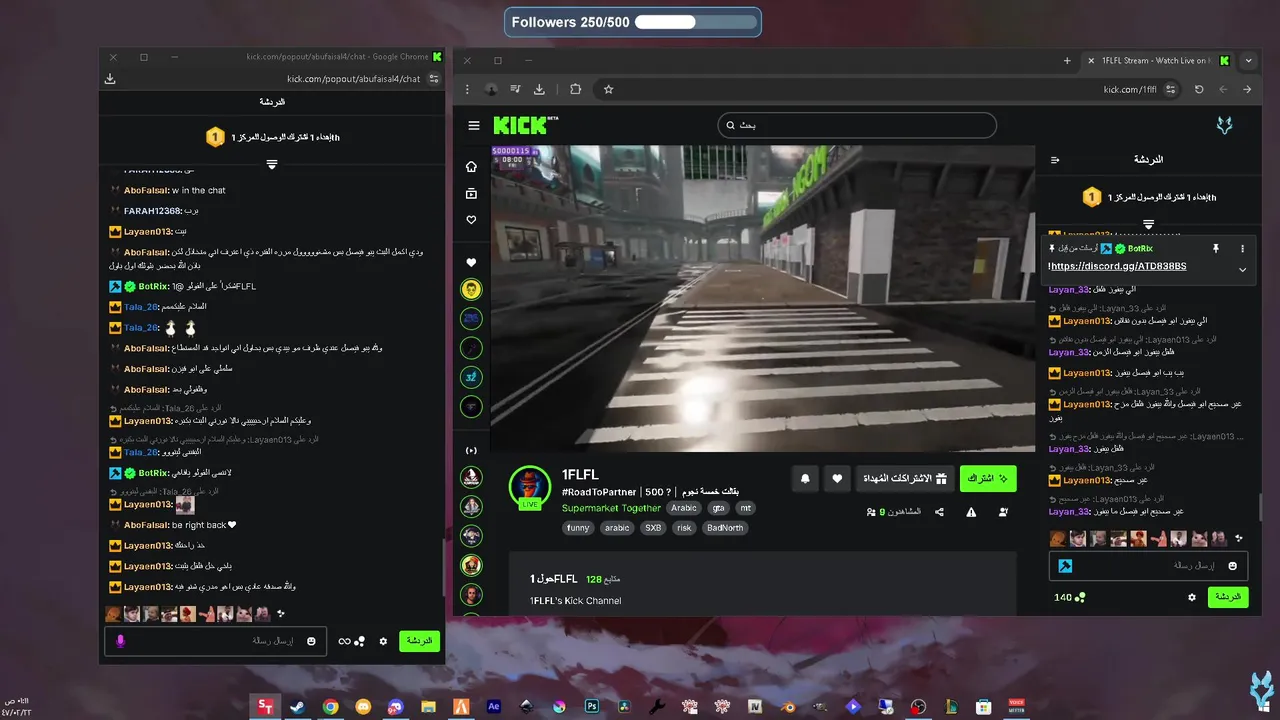Click the BadNorth tag
The image size is (1280, 720).
tap(725, 528)
